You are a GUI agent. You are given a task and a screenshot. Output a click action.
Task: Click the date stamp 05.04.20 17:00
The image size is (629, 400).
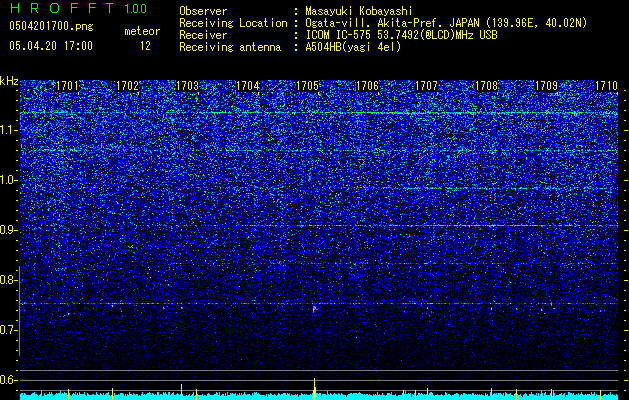51,46
